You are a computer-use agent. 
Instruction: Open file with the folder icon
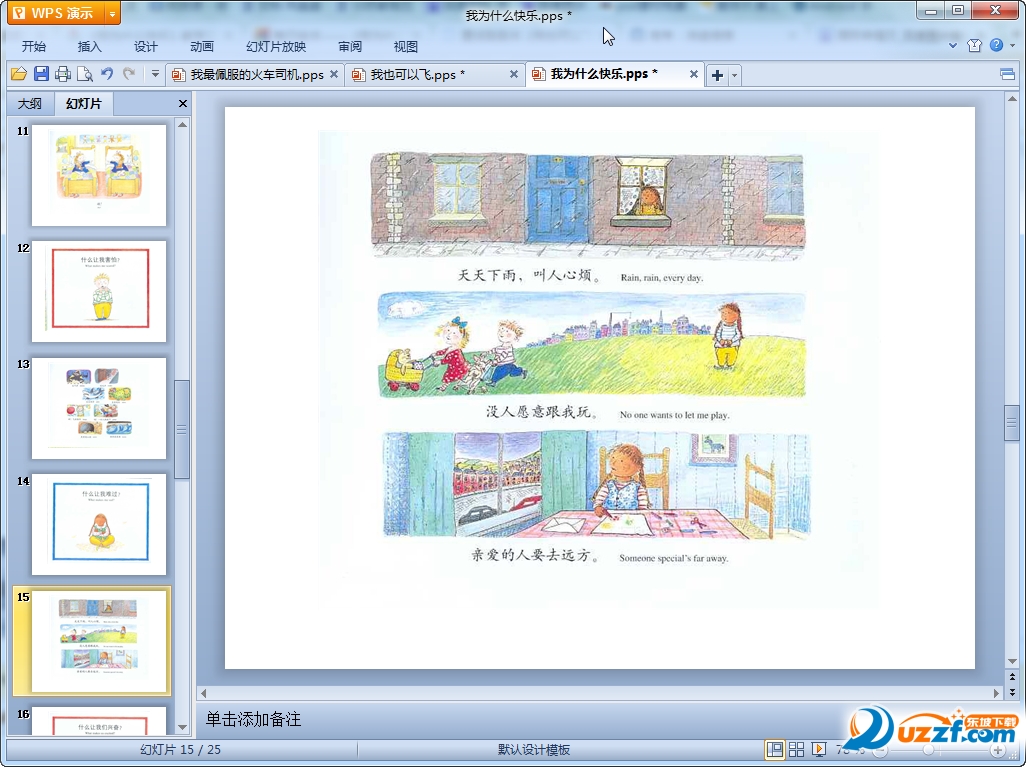click(19, 75)
